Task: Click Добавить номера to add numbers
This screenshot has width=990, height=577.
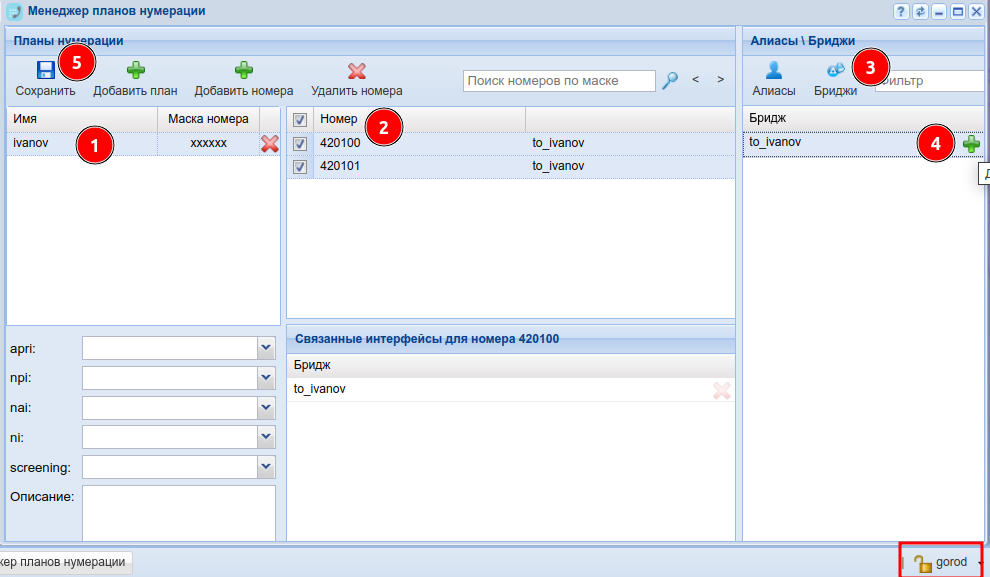Action: [244, 79]
